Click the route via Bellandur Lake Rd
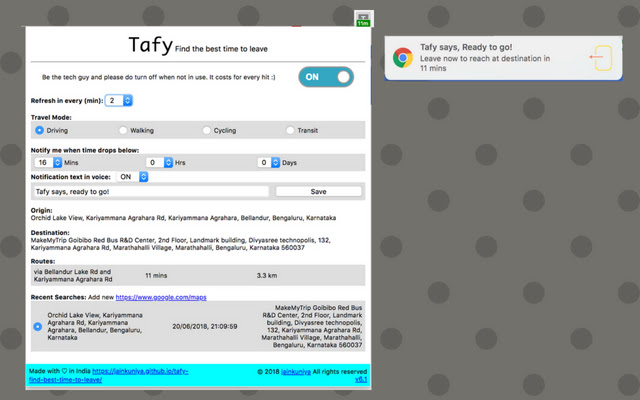This screenshot has height=400, width=640. [x=73, y=276]
